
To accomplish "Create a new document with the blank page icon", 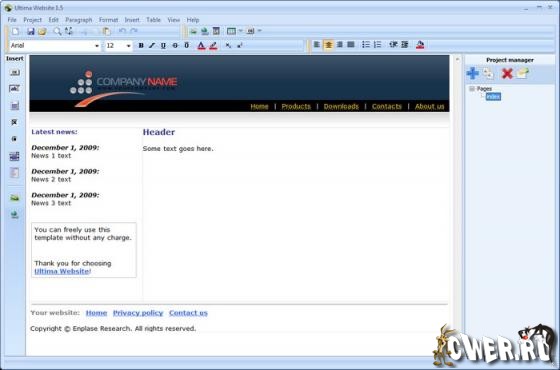I will [x=15, y=31].
